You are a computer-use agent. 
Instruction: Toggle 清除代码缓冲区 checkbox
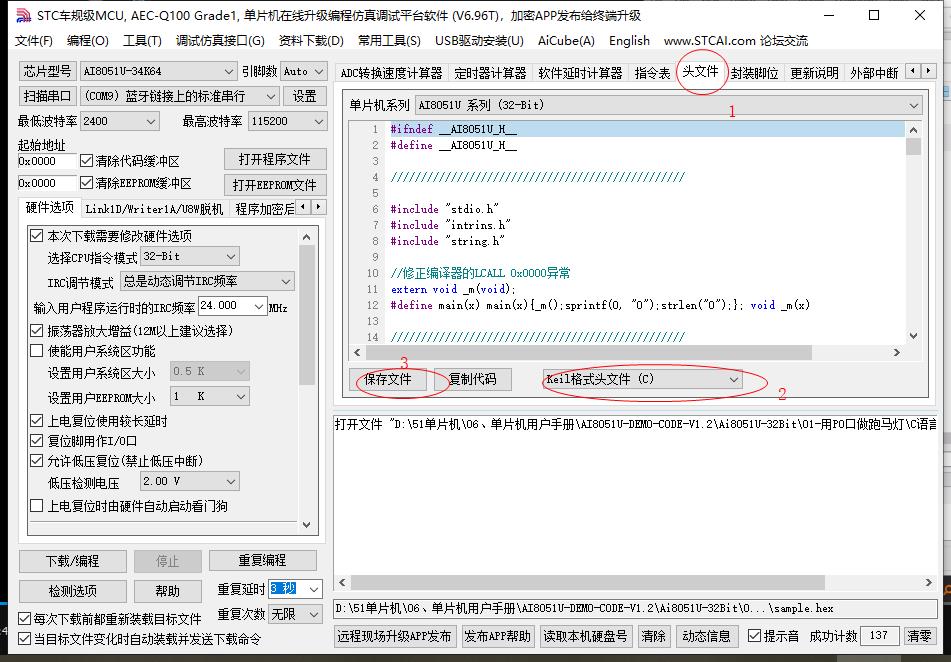coord(86,161)
